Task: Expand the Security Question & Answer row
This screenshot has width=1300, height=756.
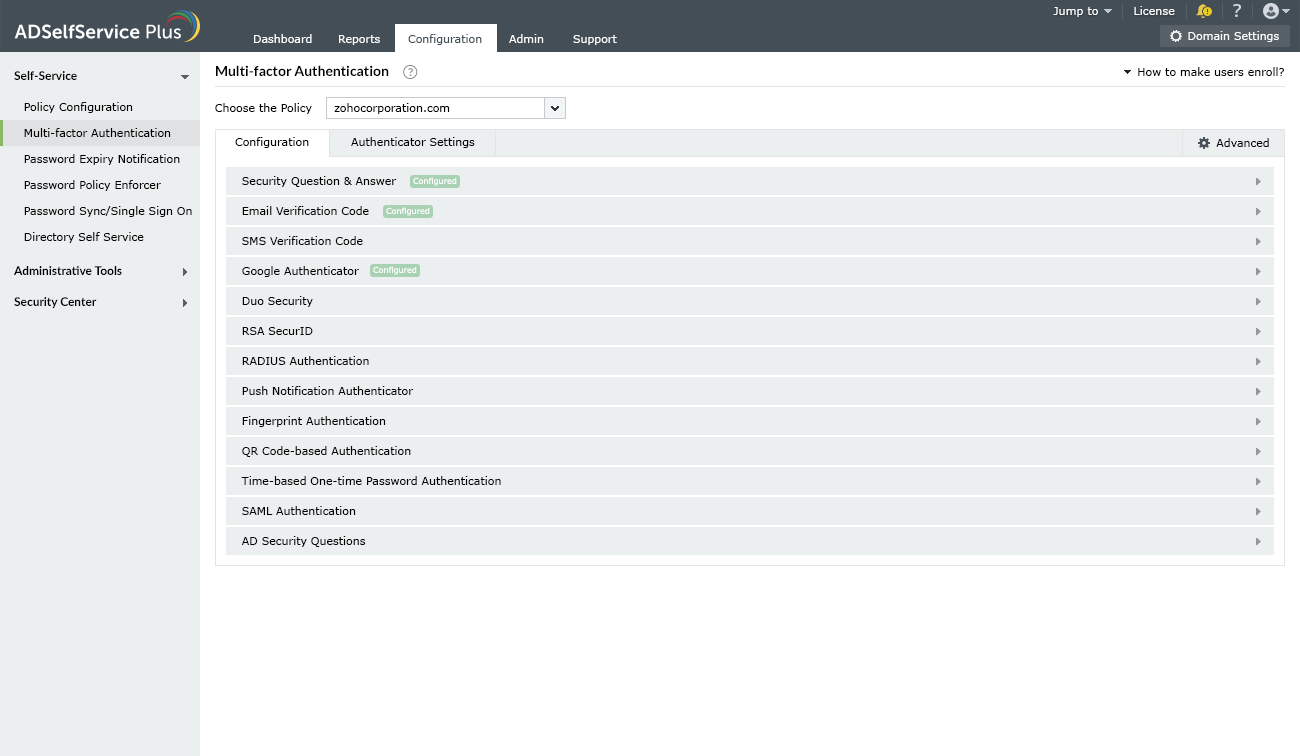Action: tap(750, 181)
